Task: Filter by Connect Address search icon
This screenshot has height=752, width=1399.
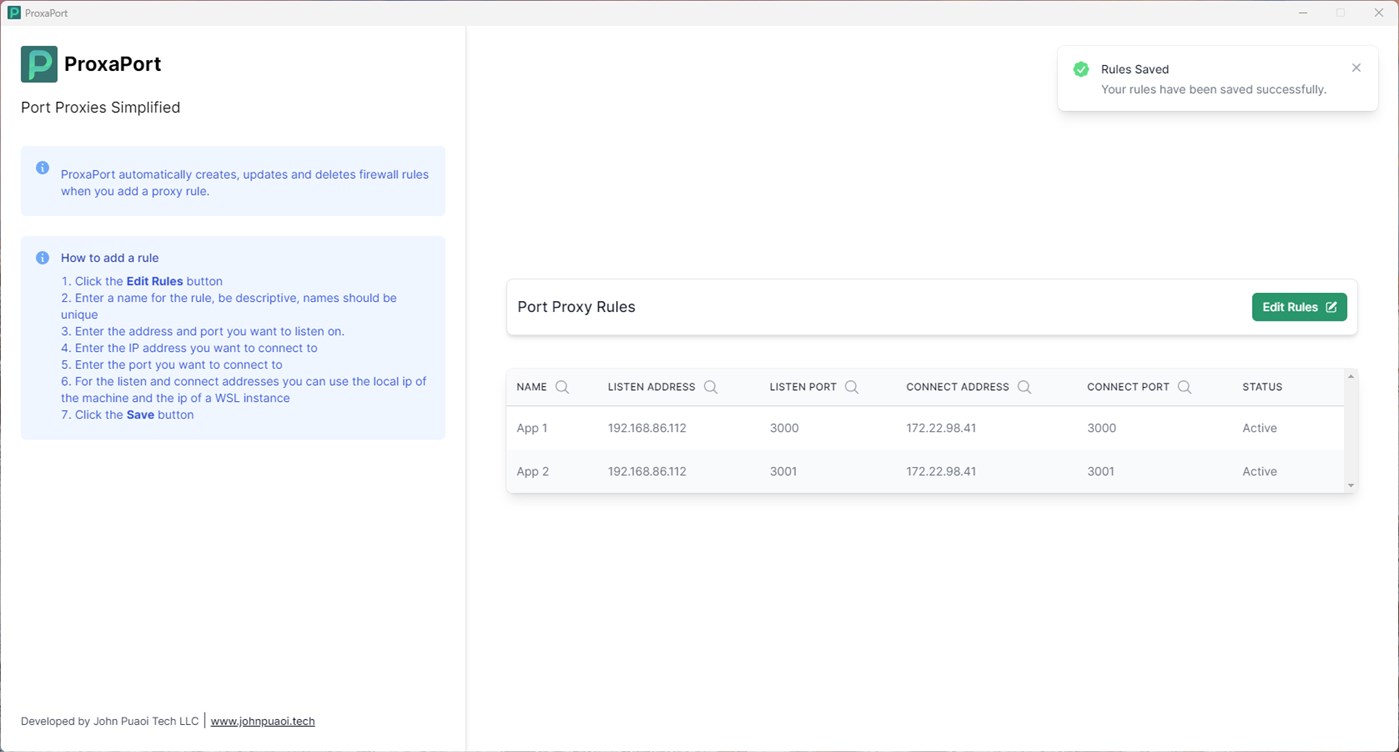Action: [1024, 387]
